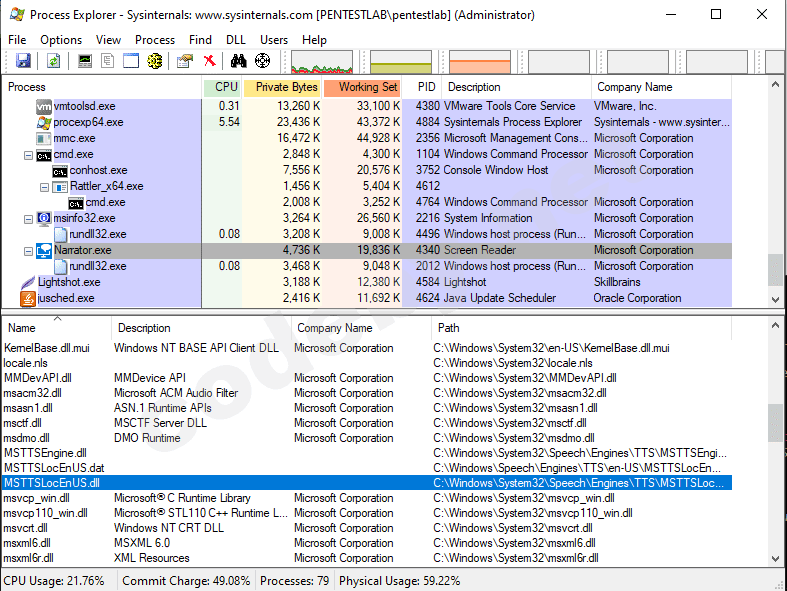Click process list scrollbar up arrow
787x591 pixels.
click(x=775, y=84)
